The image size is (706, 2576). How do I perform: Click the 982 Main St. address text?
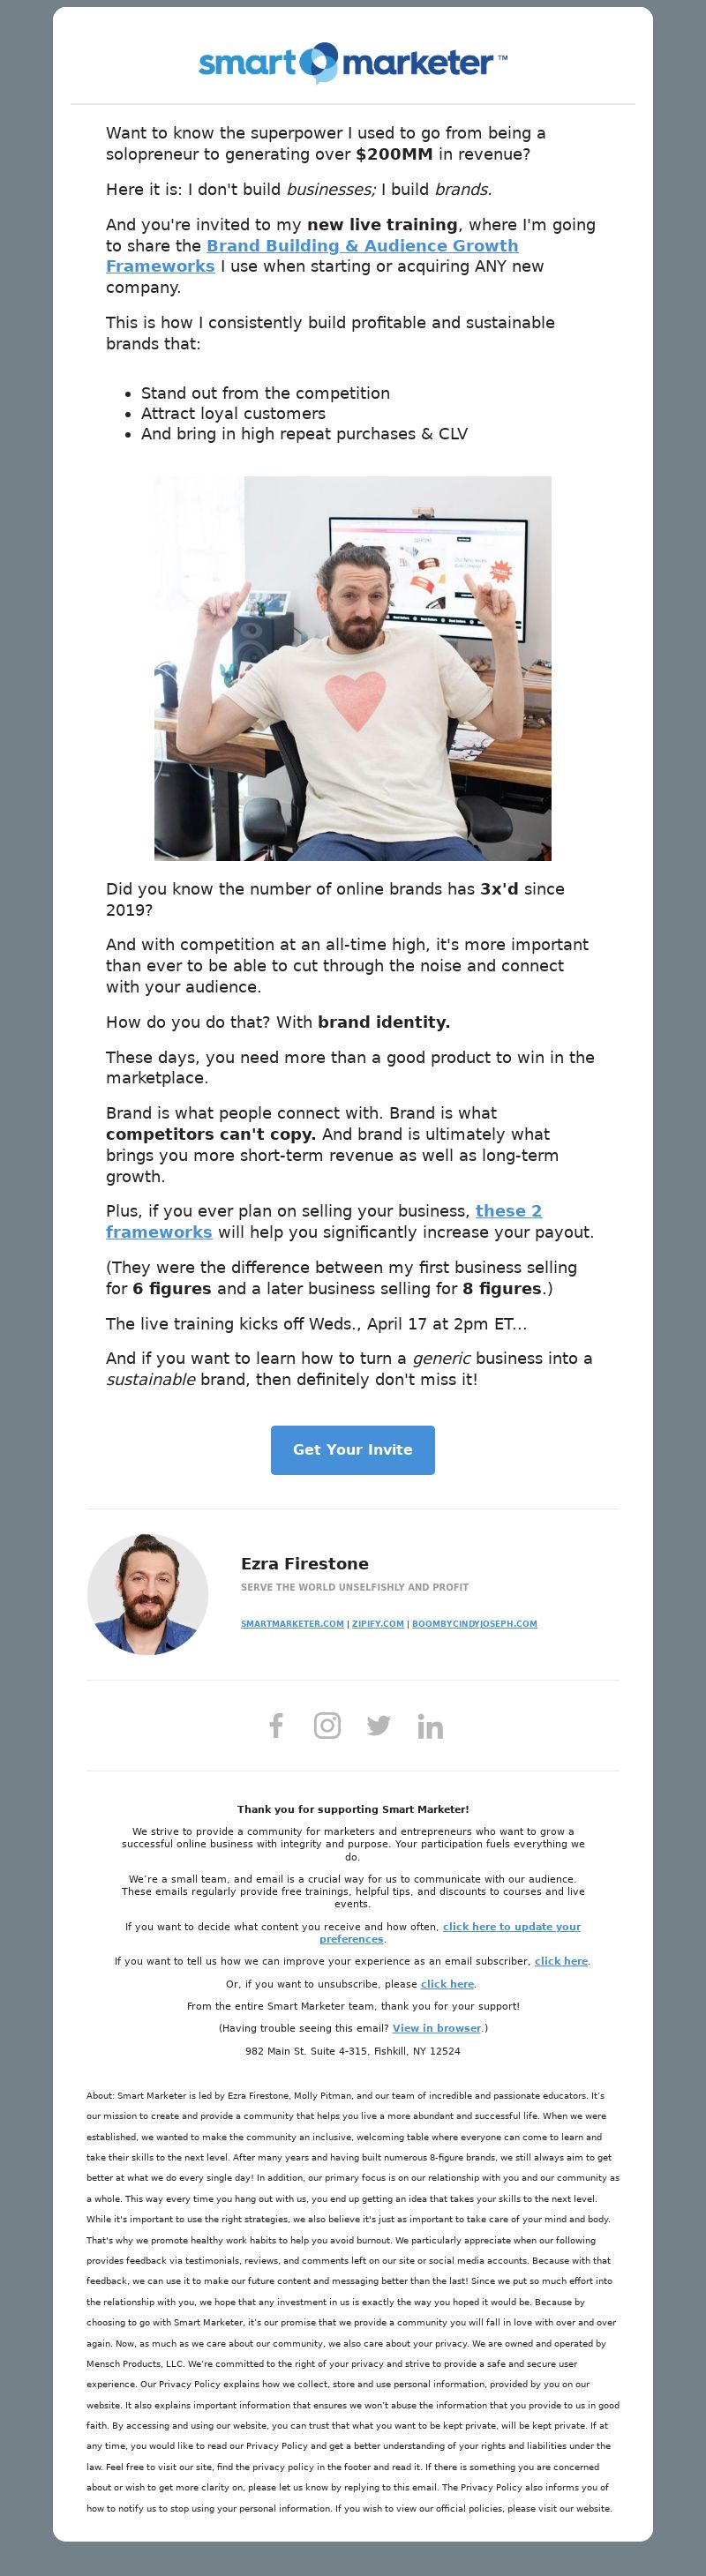(x=353, y=2050)
